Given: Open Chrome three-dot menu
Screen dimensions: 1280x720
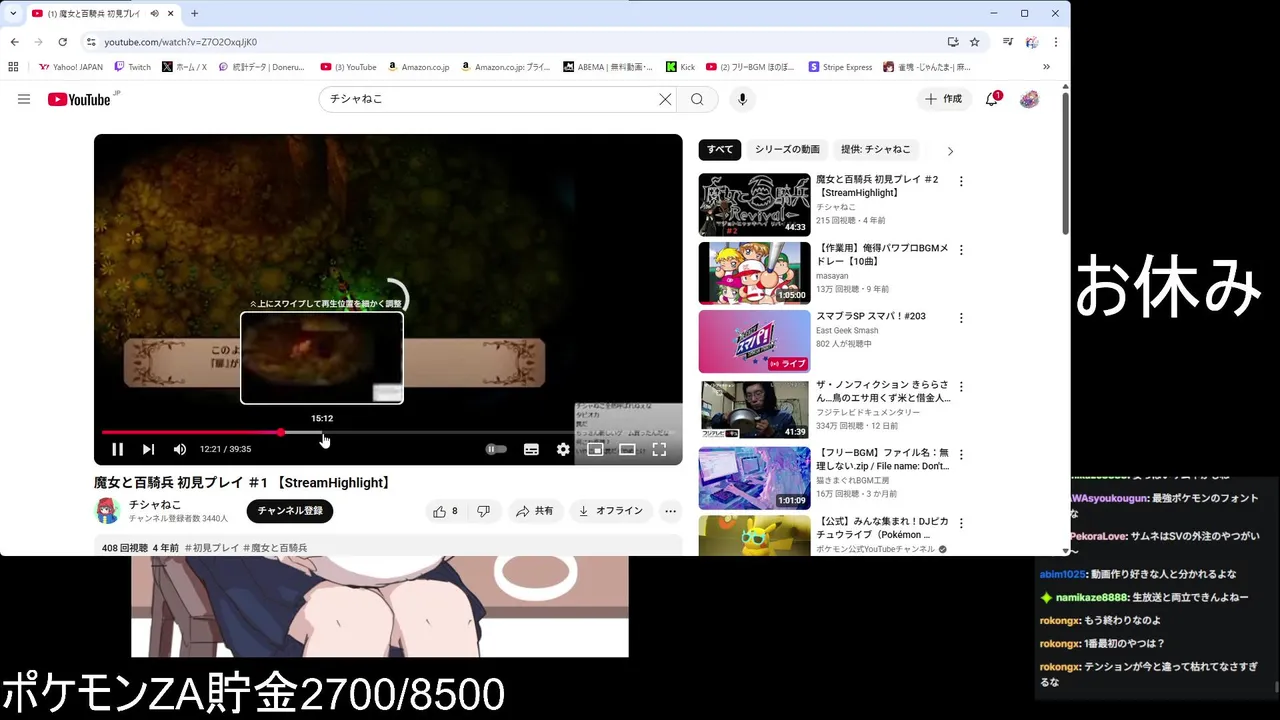Looking at the screenshot, I should [1056, 42].
